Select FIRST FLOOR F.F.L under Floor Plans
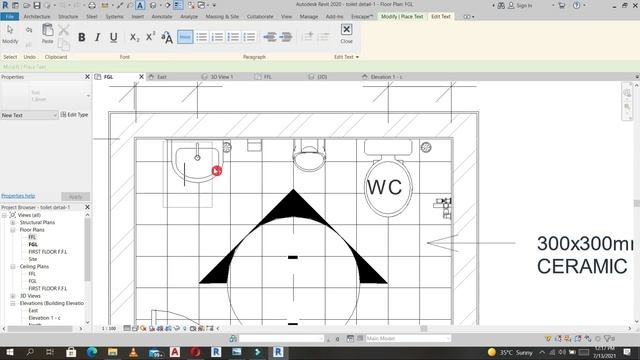This screenshot has height=360, width=640. pyautogui.click(x=47, y=252)
